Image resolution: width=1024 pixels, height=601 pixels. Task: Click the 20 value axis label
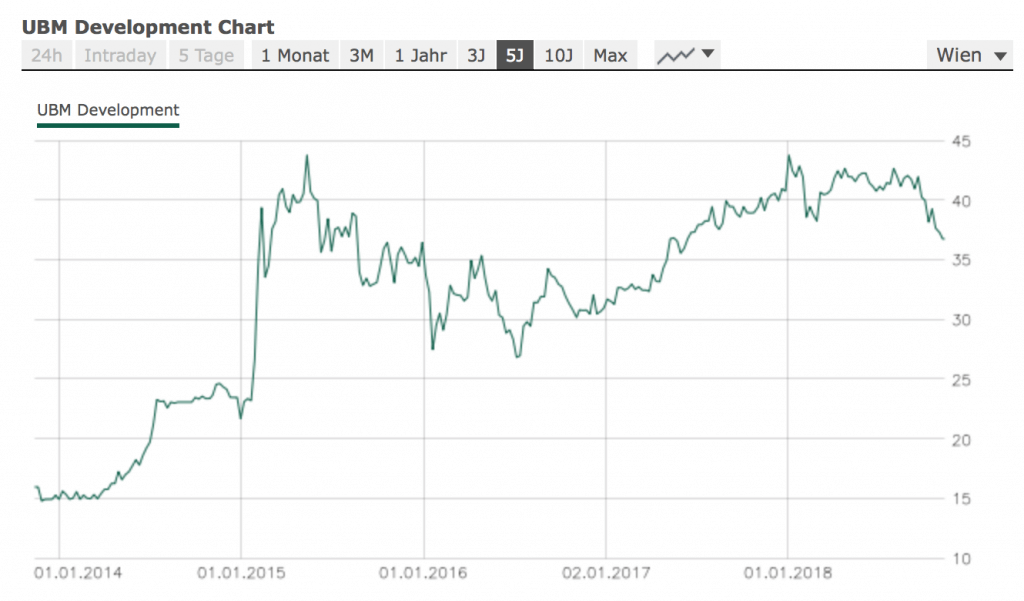coord(961,440)
